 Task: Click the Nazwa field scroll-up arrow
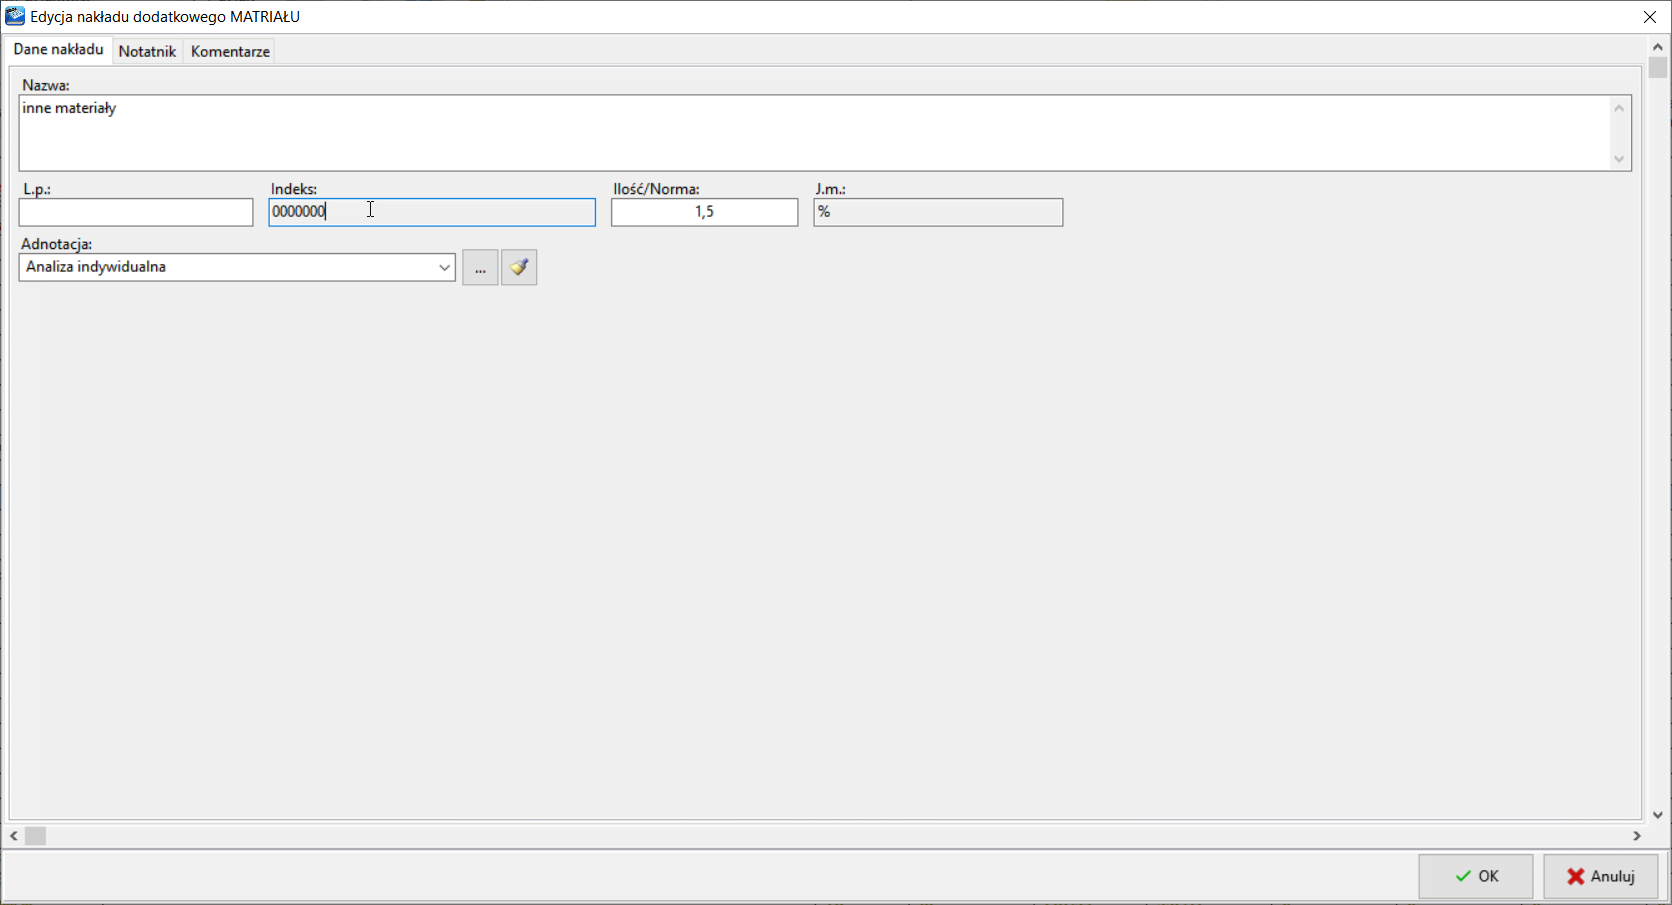pyautogui.click(x=1619, y=108)
